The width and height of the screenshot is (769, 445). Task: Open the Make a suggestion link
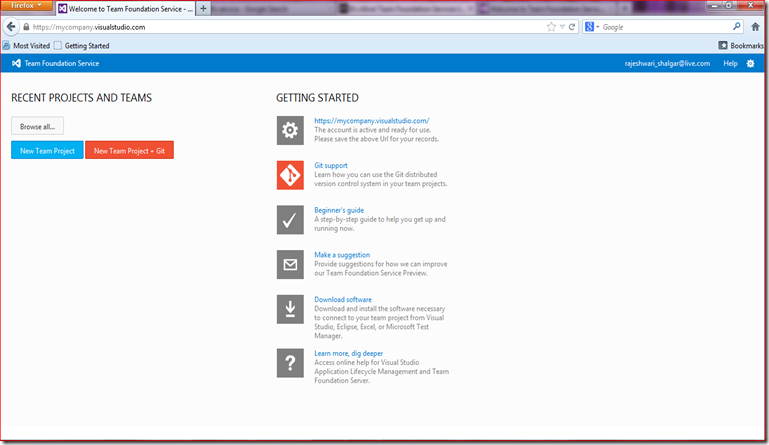[342, 255]
